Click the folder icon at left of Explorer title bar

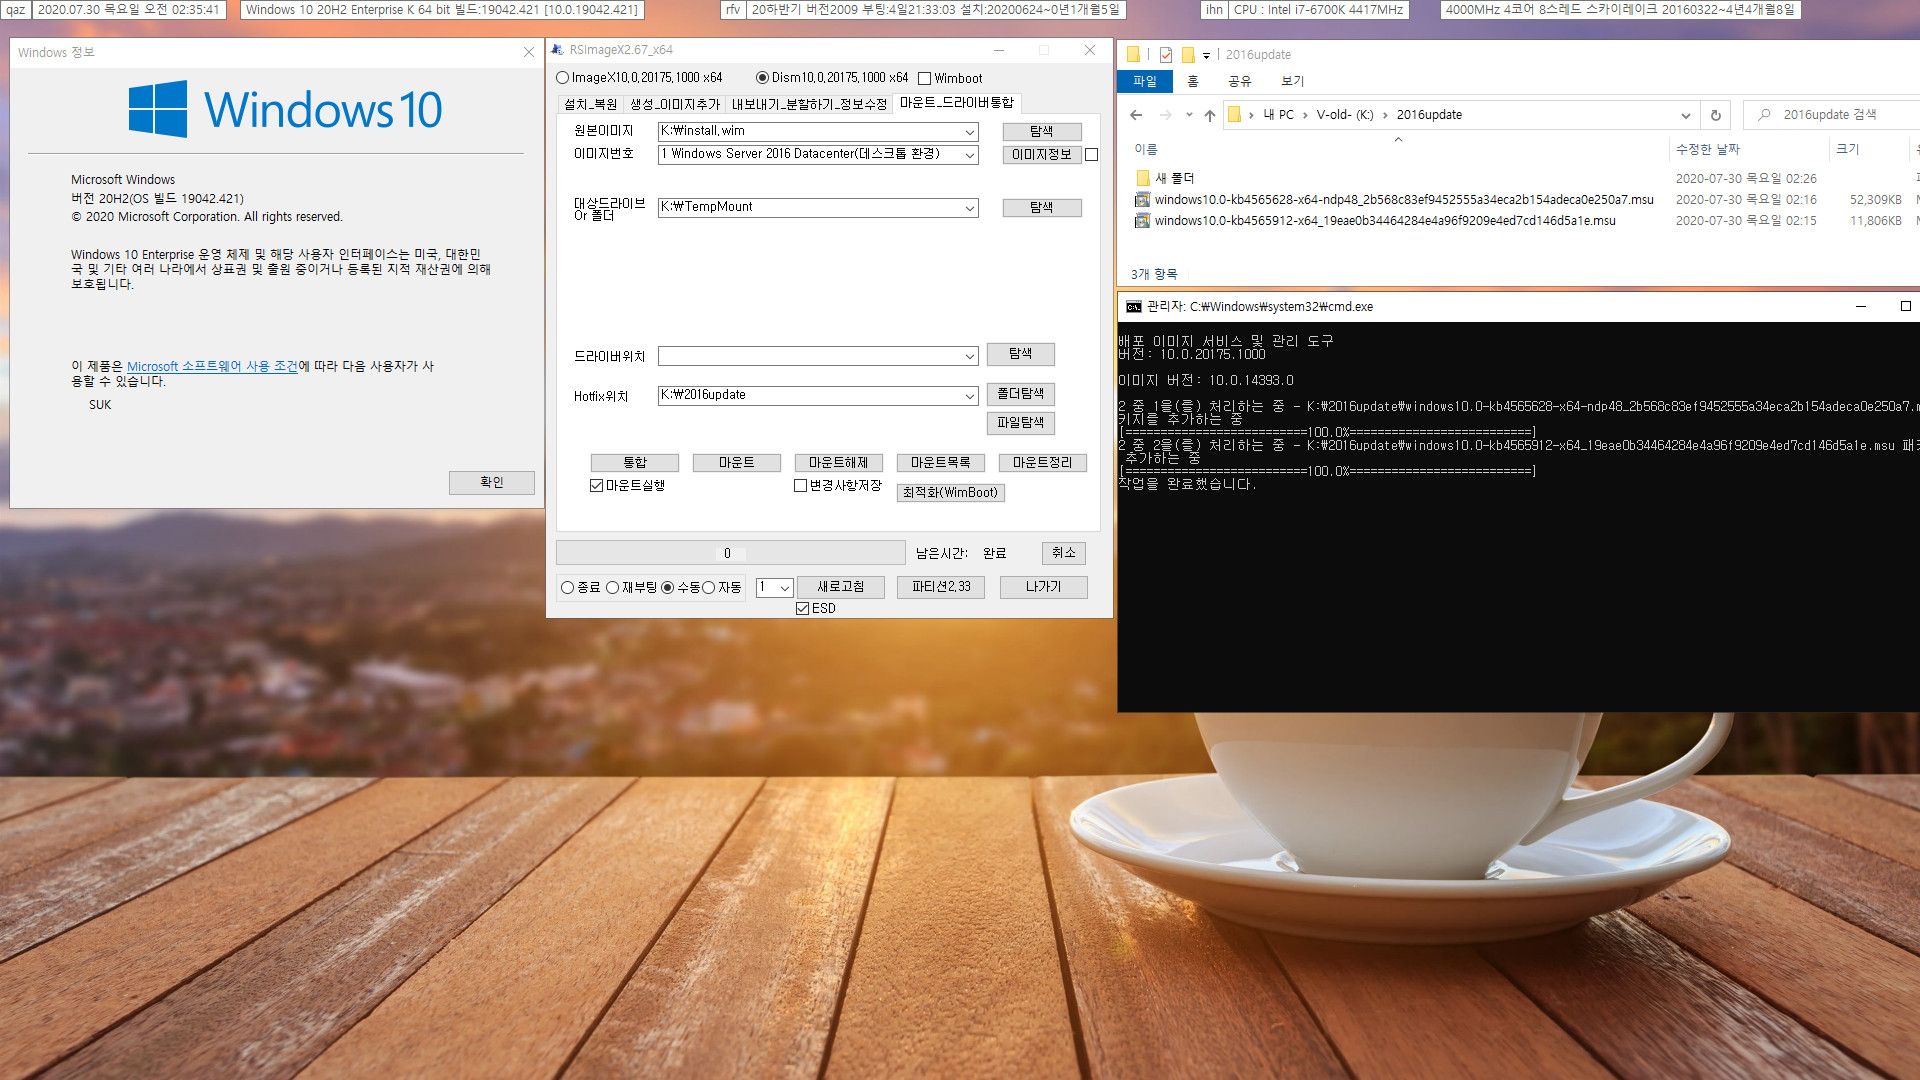(x=1133, y=55)
